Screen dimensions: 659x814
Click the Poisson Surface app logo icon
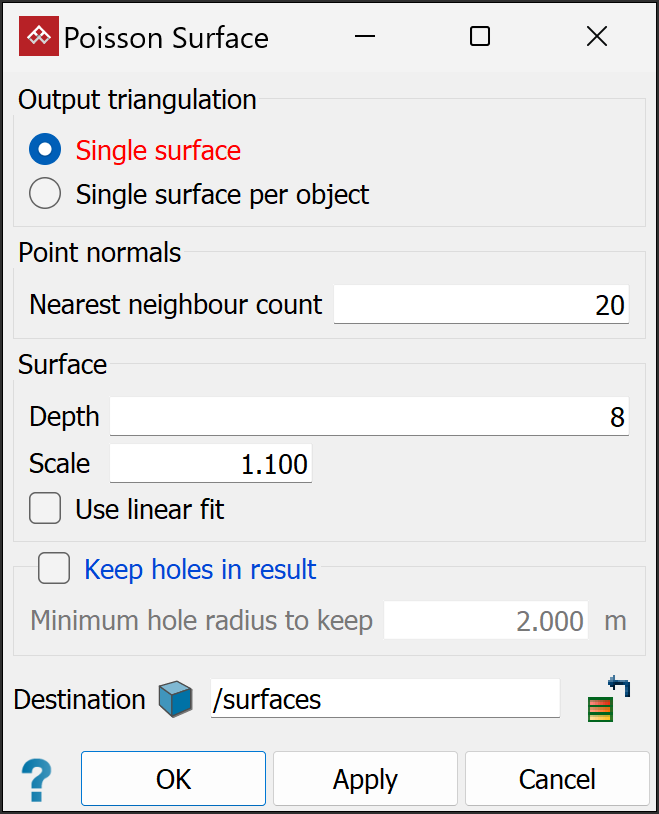coord(40,37)
